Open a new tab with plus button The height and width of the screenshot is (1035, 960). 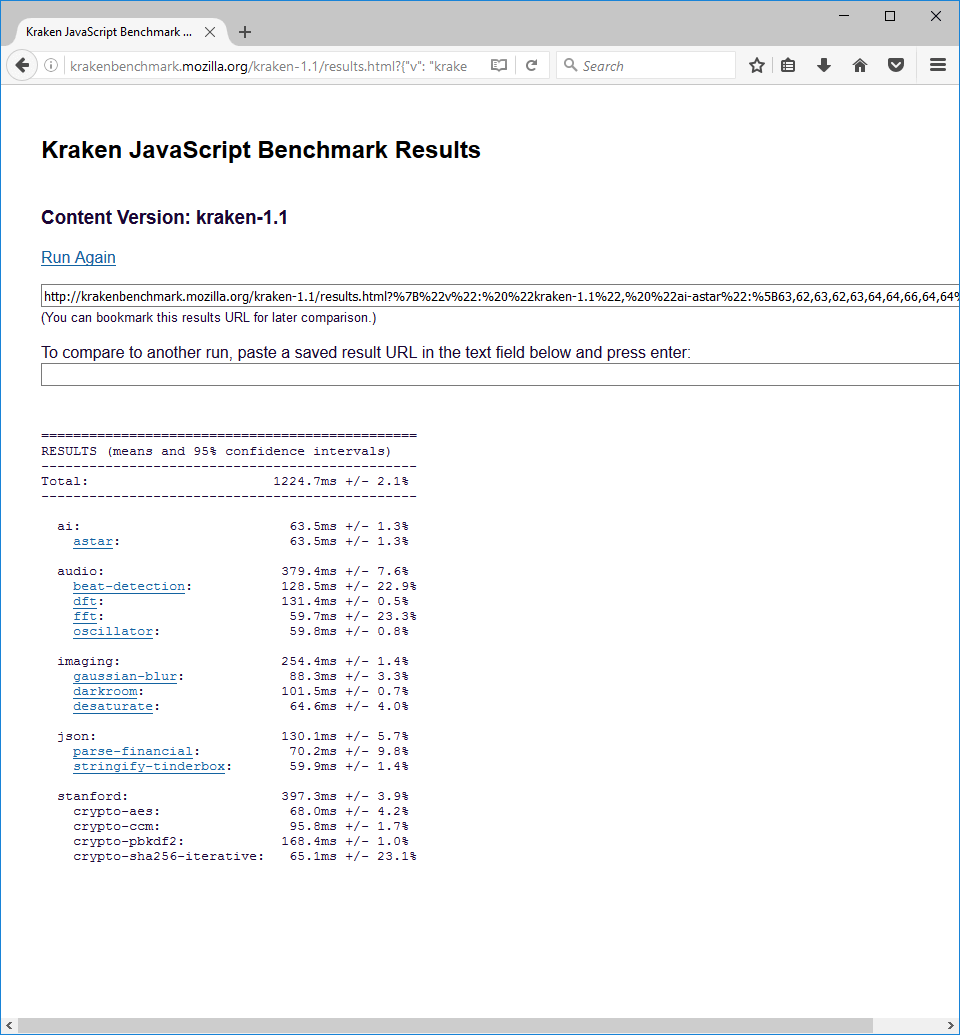(245, 32)
